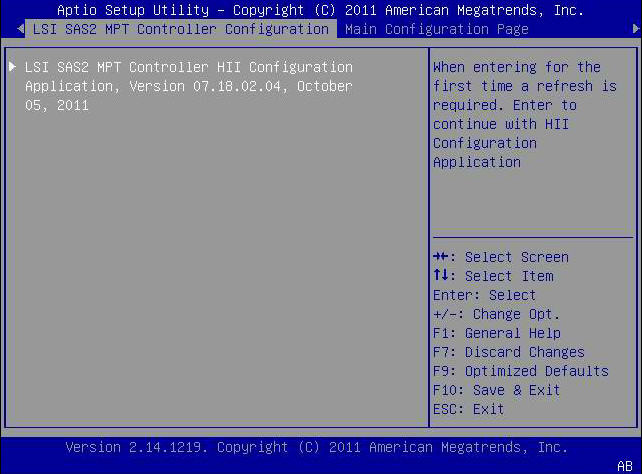
Task: Click the 'Enter: Select' key hint
Action: click(x=484, y=295)
